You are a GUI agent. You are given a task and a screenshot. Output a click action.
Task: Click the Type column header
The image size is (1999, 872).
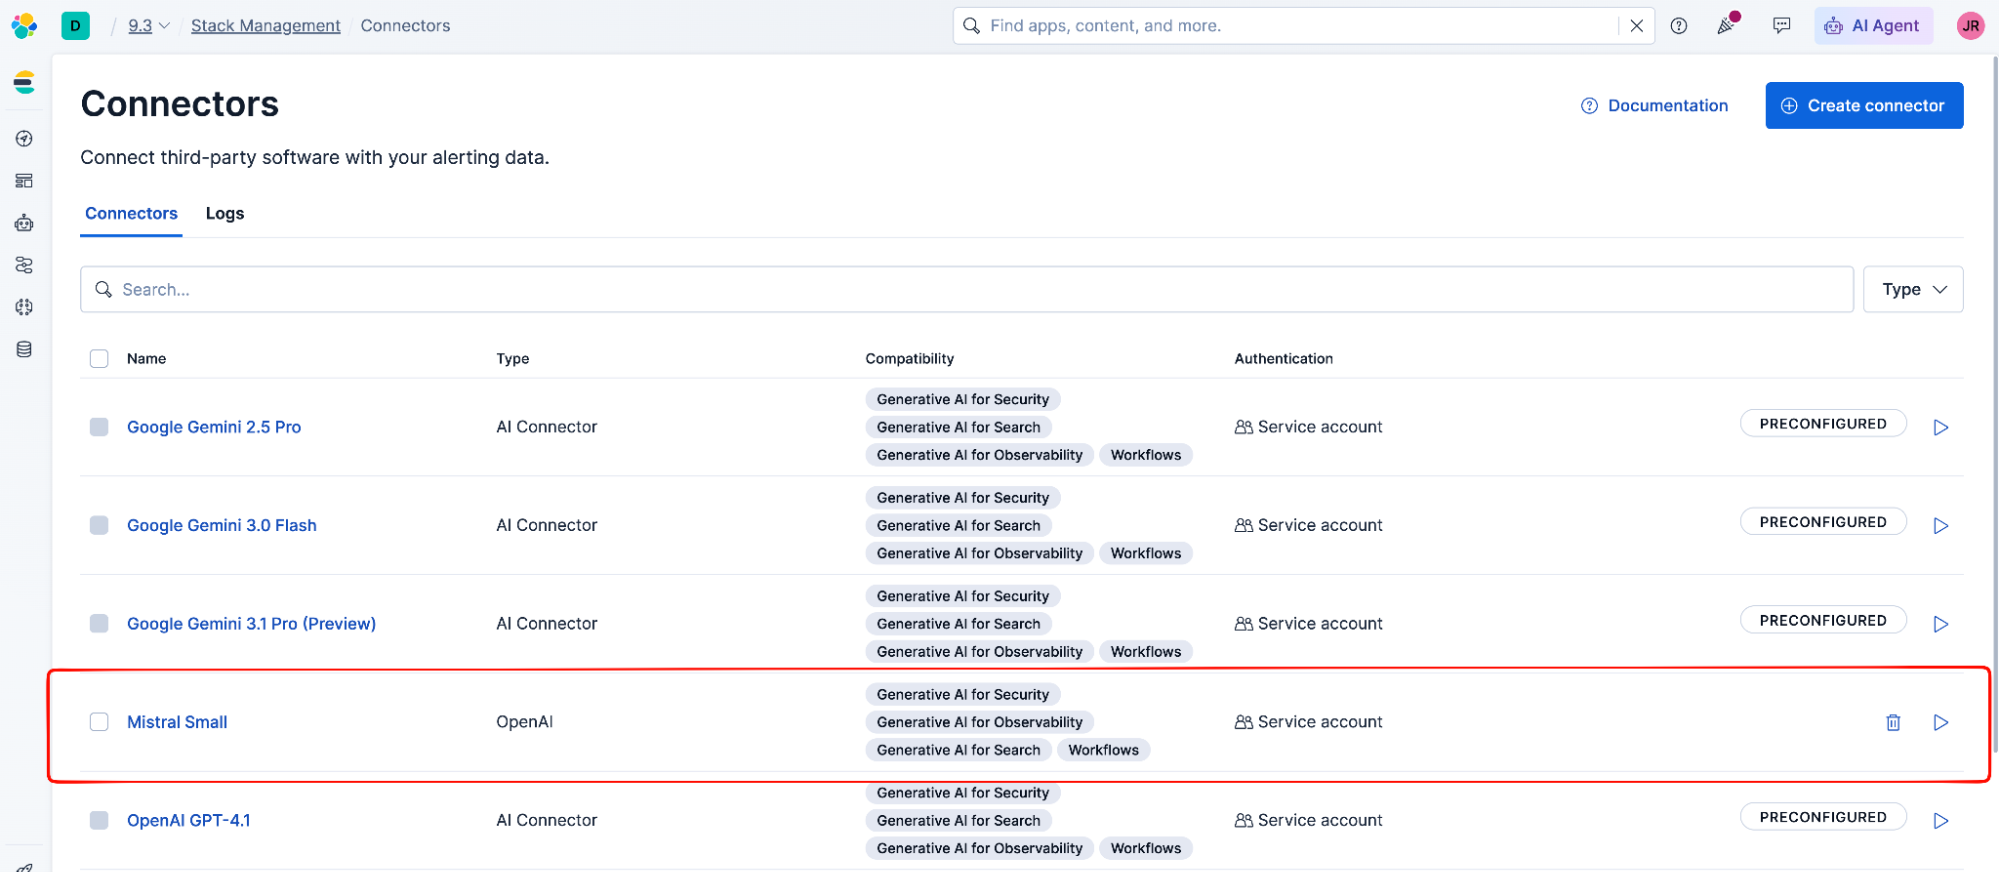coord(513,359)
